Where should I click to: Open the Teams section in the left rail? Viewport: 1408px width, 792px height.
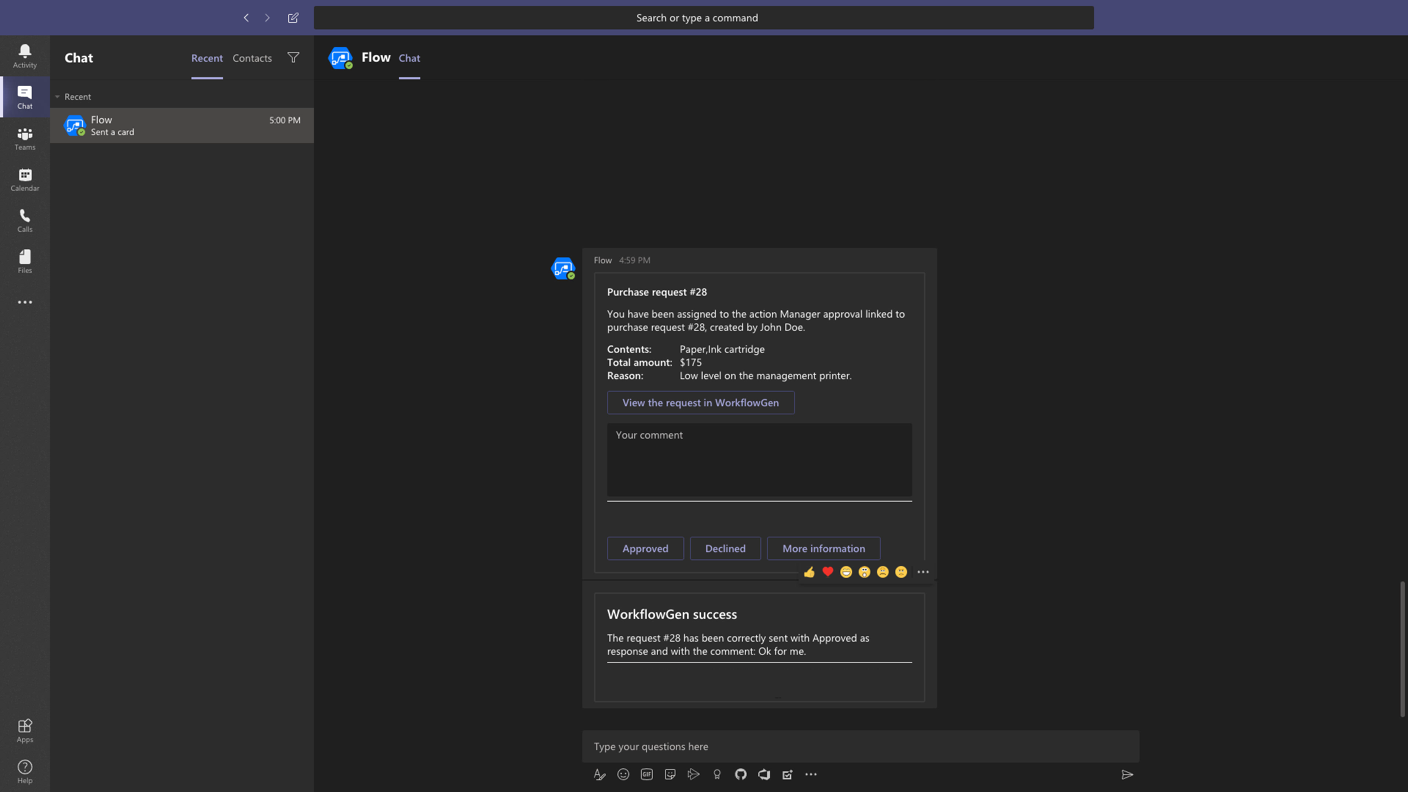25,138
